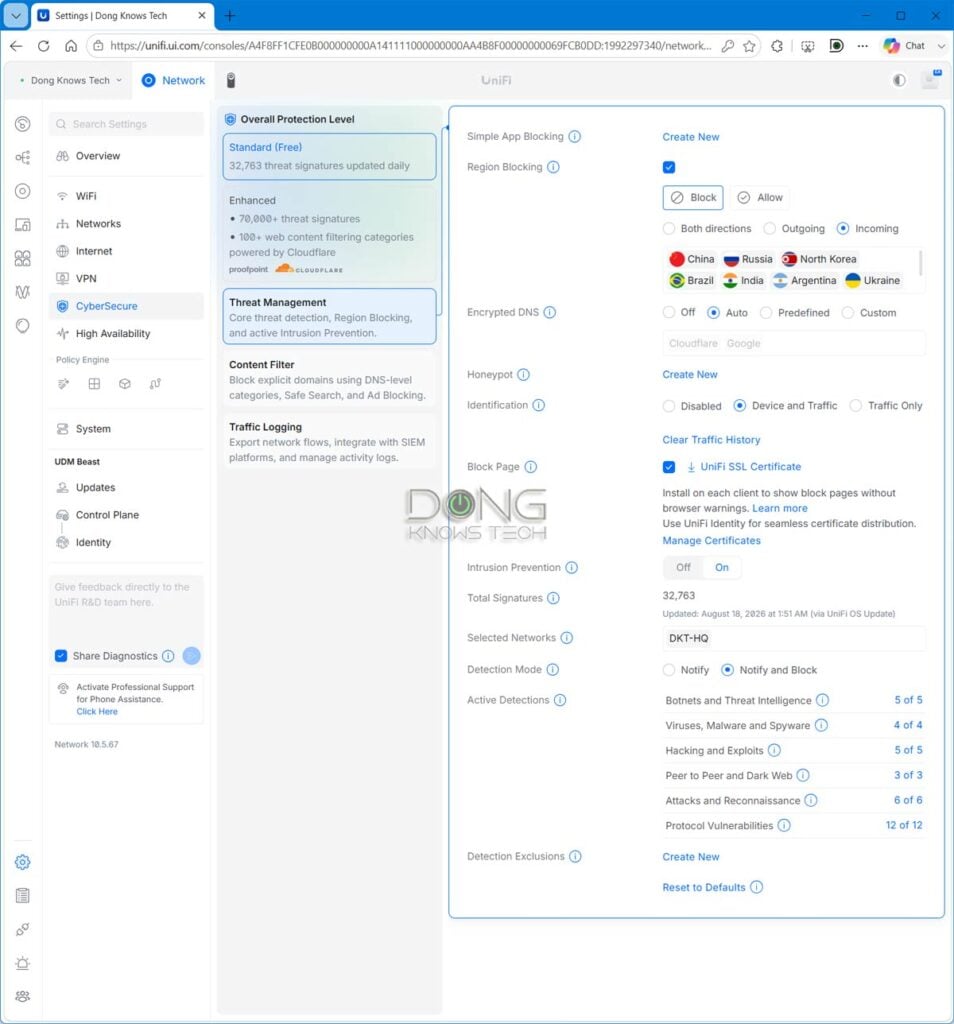Click the browser favorites star icon
Screen dimensions: 954x1024
[x=749, y=46]
